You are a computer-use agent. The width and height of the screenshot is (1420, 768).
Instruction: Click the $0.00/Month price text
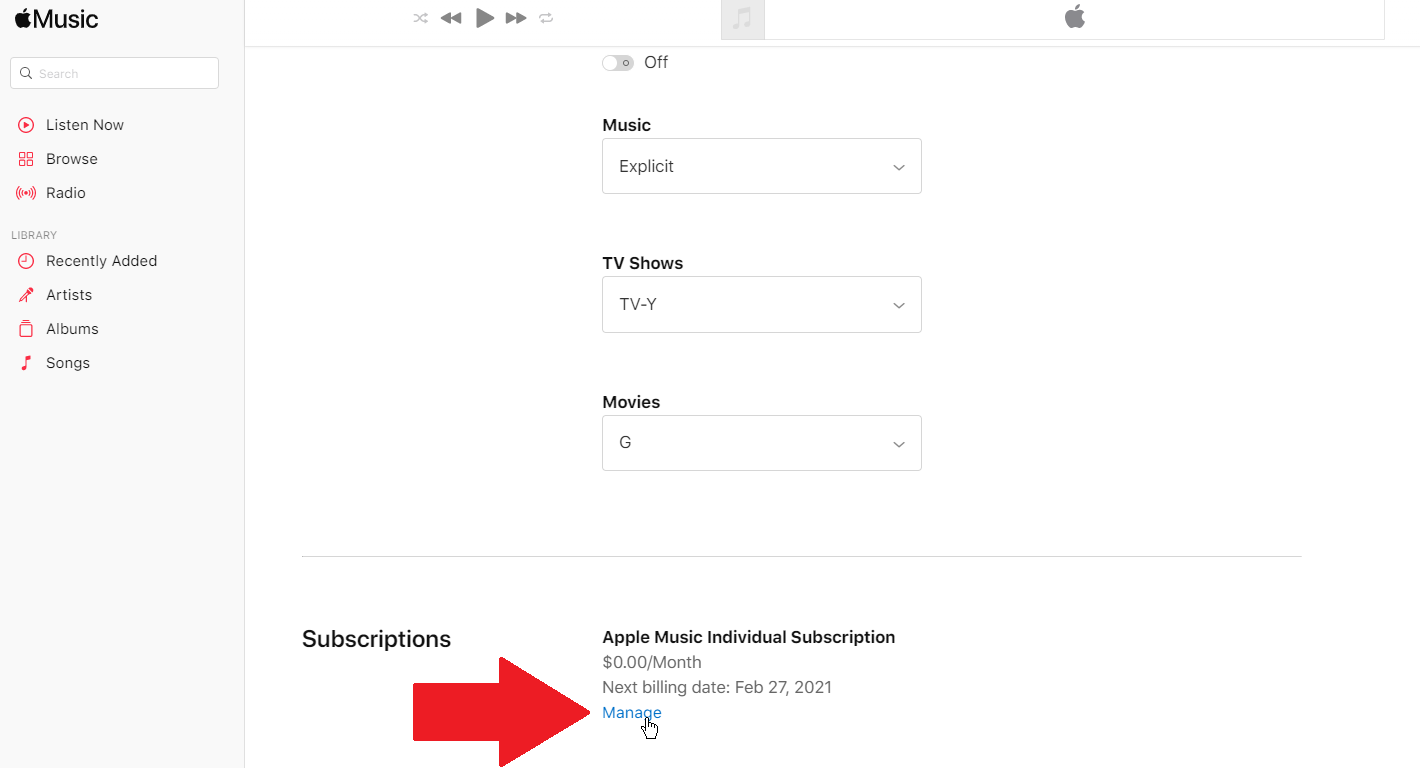652,662
